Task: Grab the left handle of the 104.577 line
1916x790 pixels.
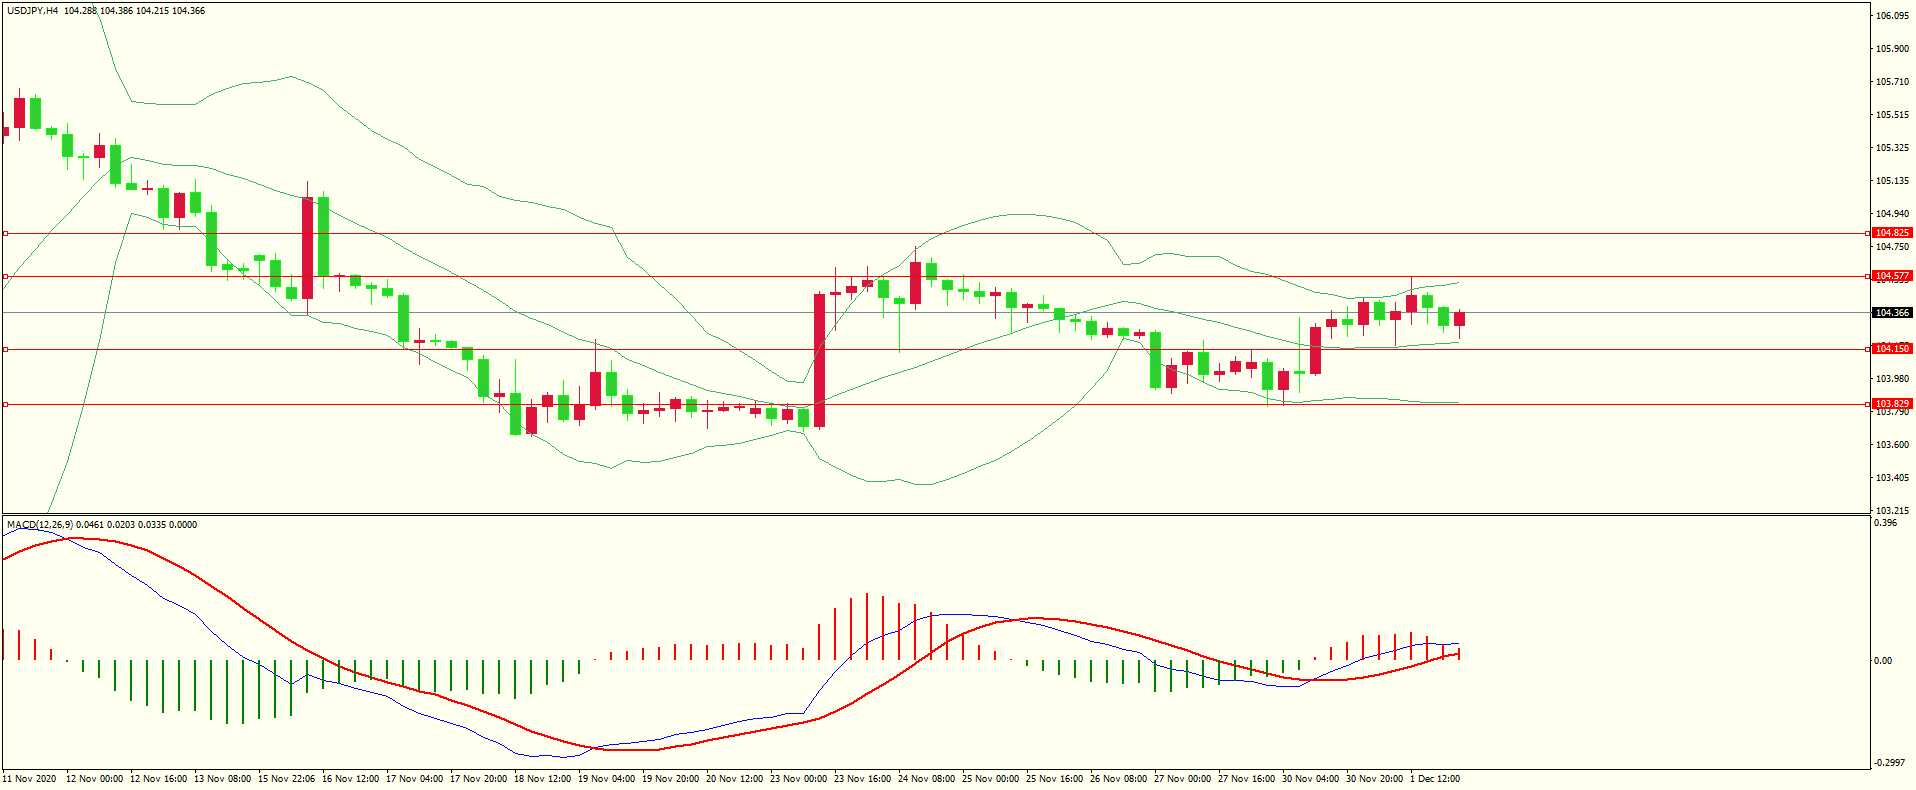Action: pyautogui.click(x=5, y=276)
